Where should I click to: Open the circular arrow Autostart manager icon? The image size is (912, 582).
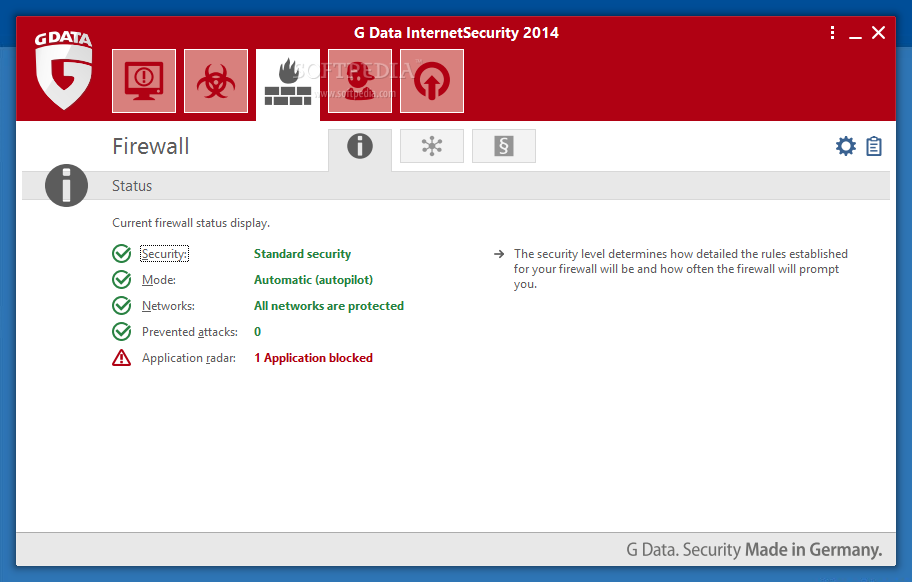pos(432,81)
